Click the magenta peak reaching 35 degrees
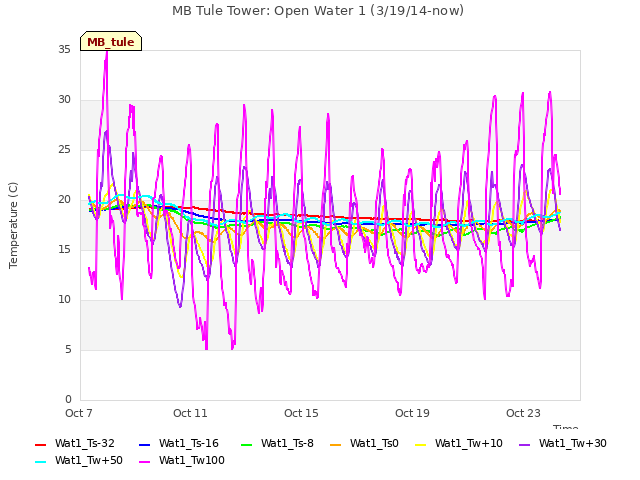Image resolution: width=640 pixels, height=480 pixels. [x=107, y=53]
